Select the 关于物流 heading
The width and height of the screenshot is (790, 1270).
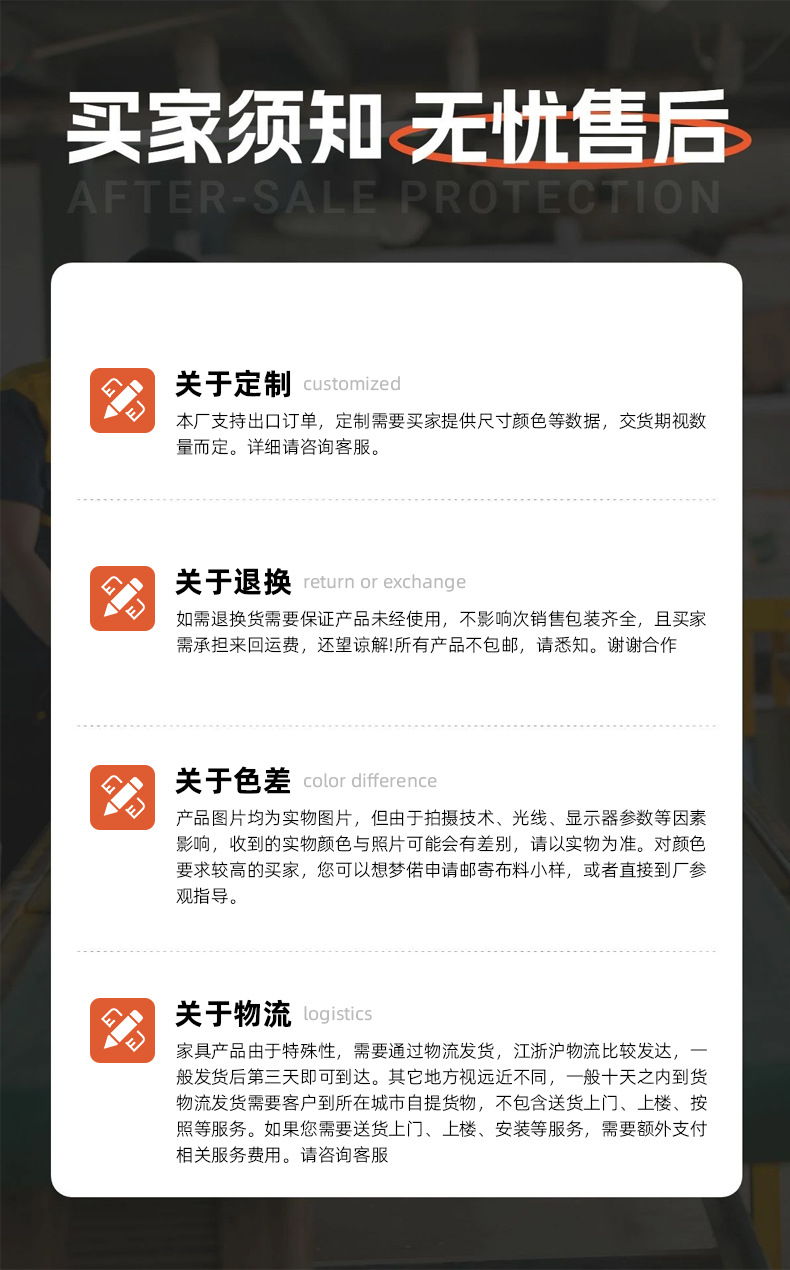click(233, 1014)
